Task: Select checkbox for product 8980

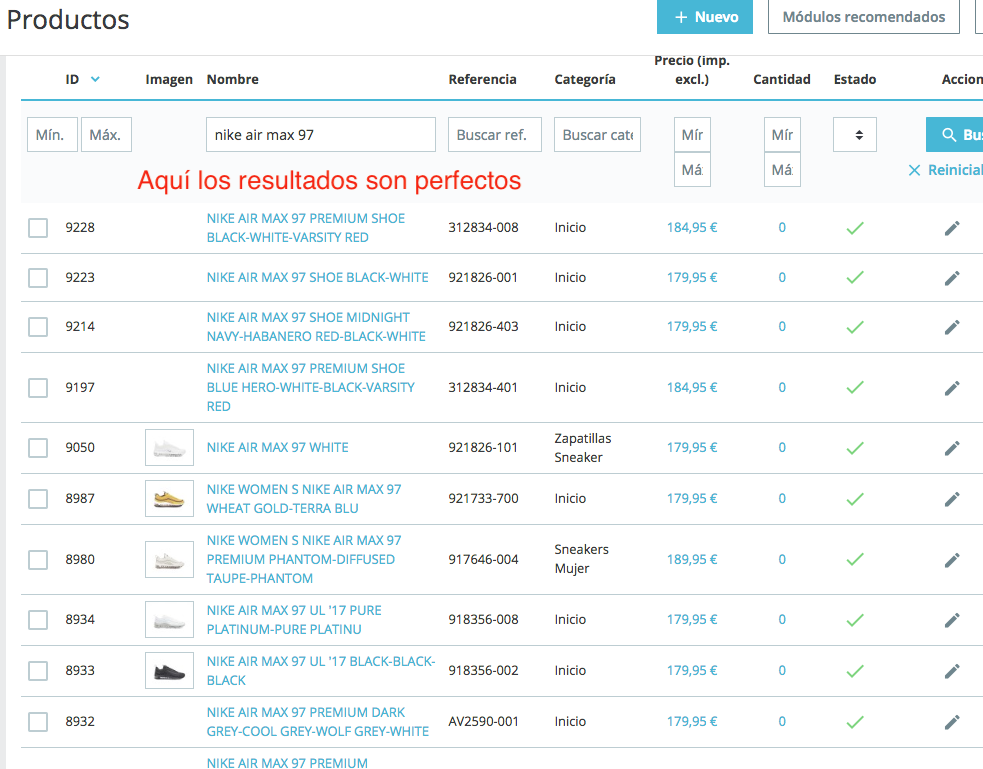Action: [38, 560]
